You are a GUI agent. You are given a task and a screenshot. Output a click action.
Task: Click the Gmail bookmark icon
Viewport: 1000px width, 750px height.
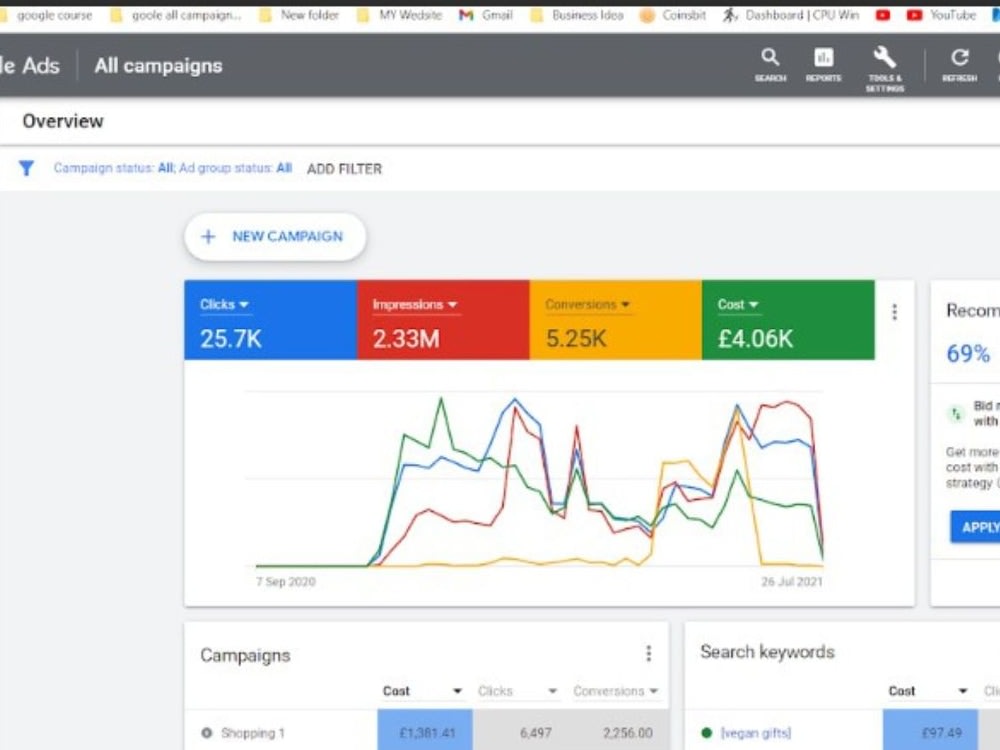[466, 15]
